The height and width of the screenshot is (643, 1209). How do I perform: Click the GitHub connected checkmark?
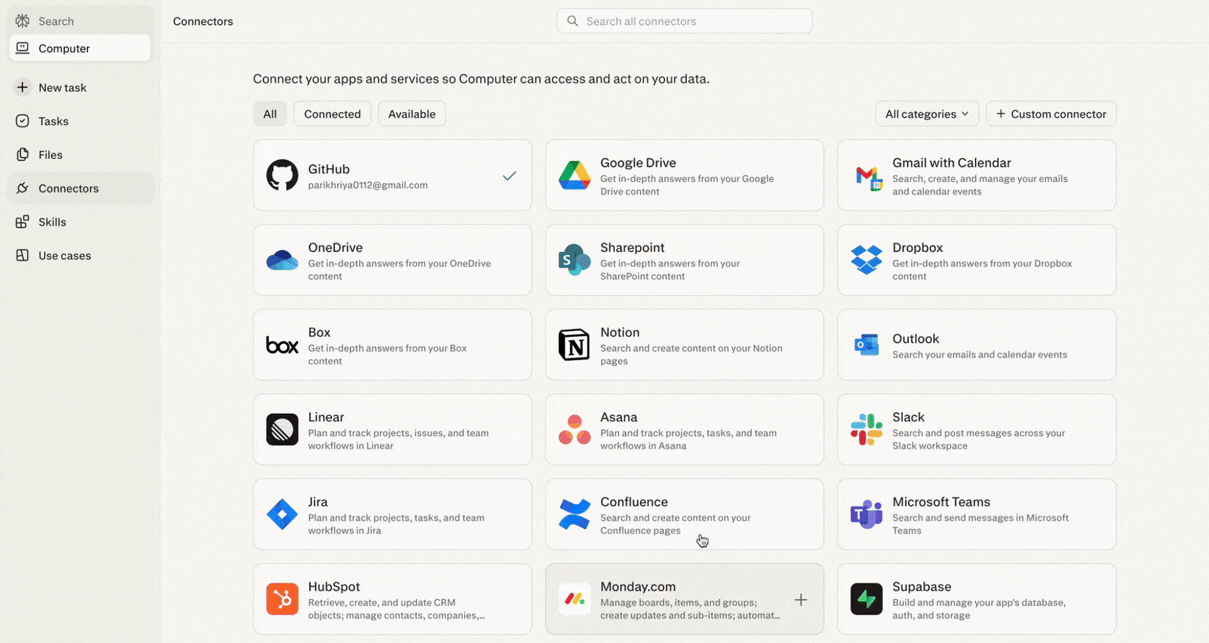(x=509, y=176)
